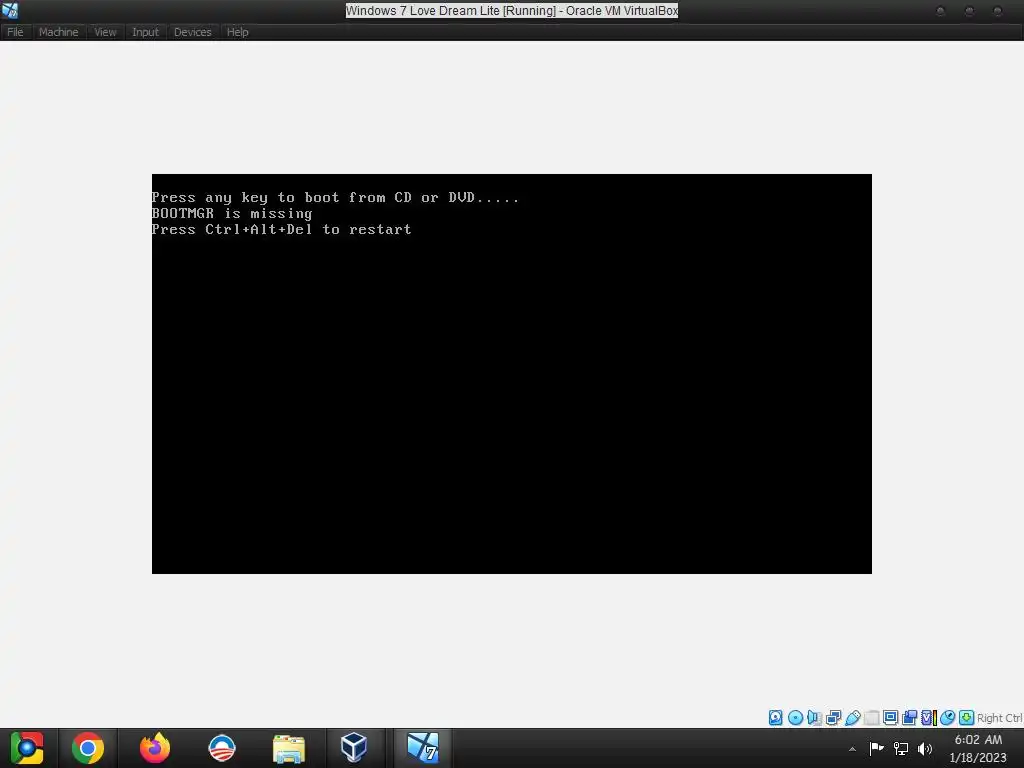
Task: Click the network adapter status icon
Action: pyautogui.click(x=833, y=718)
